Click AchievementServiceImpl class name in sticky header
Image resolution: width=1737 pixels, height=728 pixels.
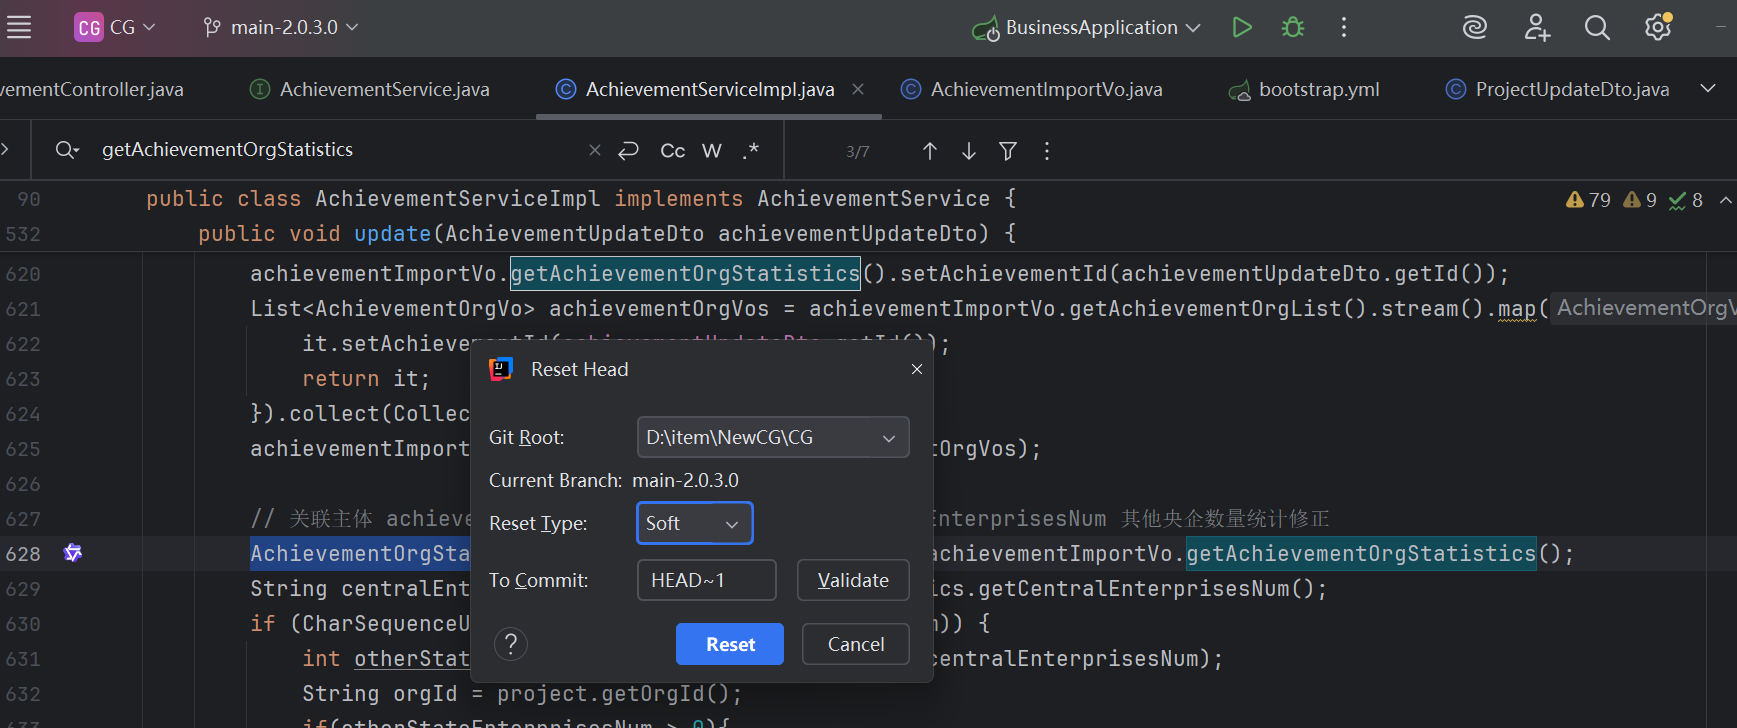pos(458,199)
